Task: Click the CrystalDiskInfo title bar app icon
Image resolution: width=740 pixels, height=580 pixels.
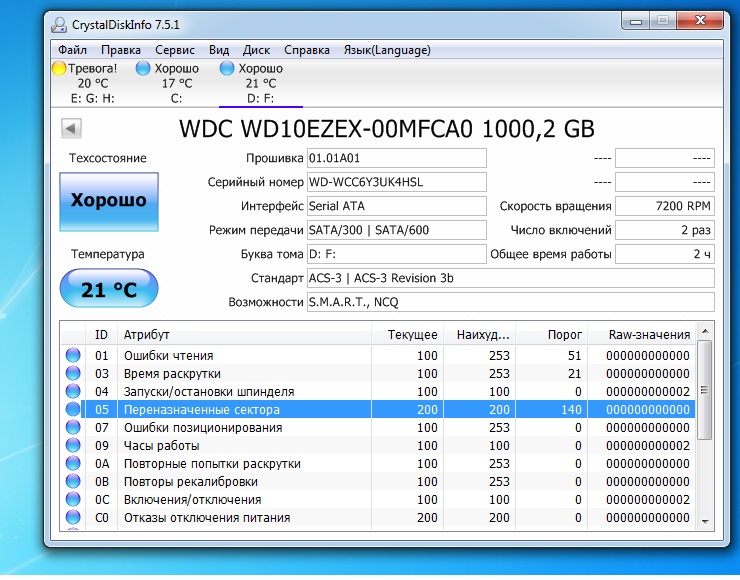Action: [59, 25]
